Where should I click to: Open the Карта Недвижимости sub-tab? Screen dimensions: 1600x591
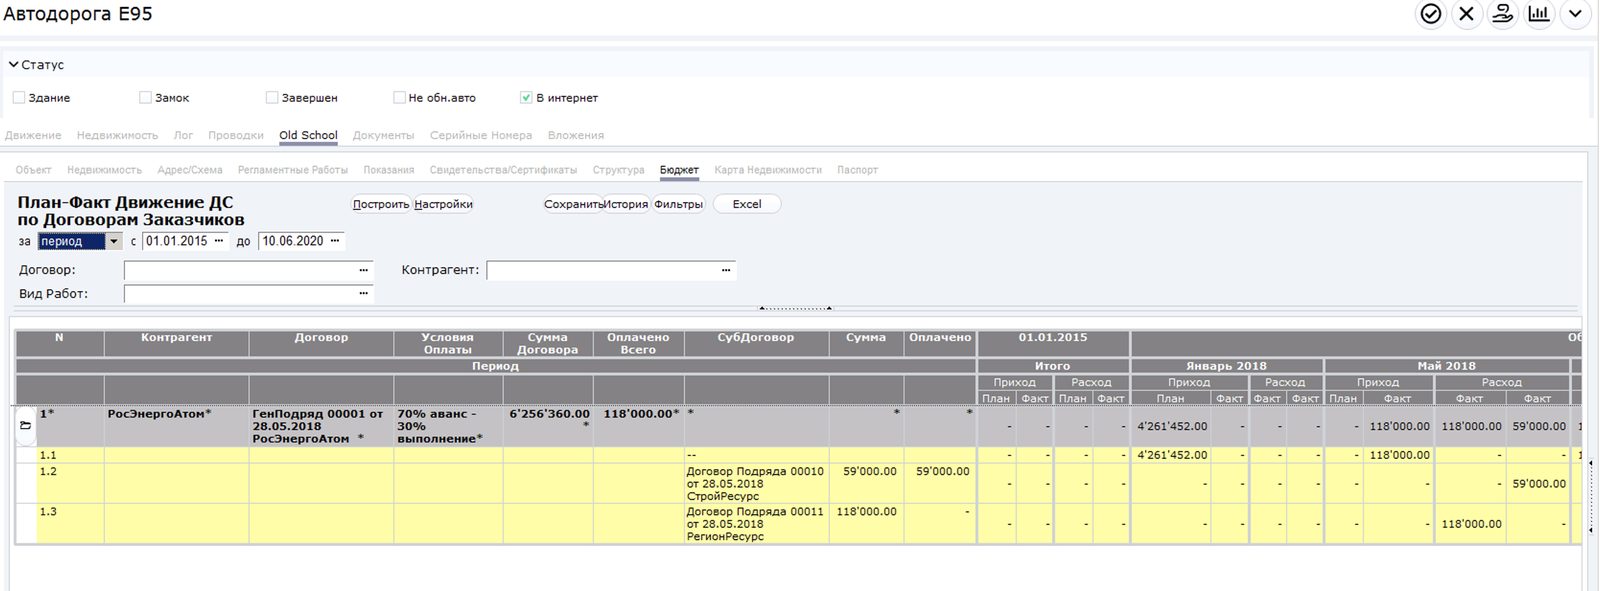(x=768, y=170)
